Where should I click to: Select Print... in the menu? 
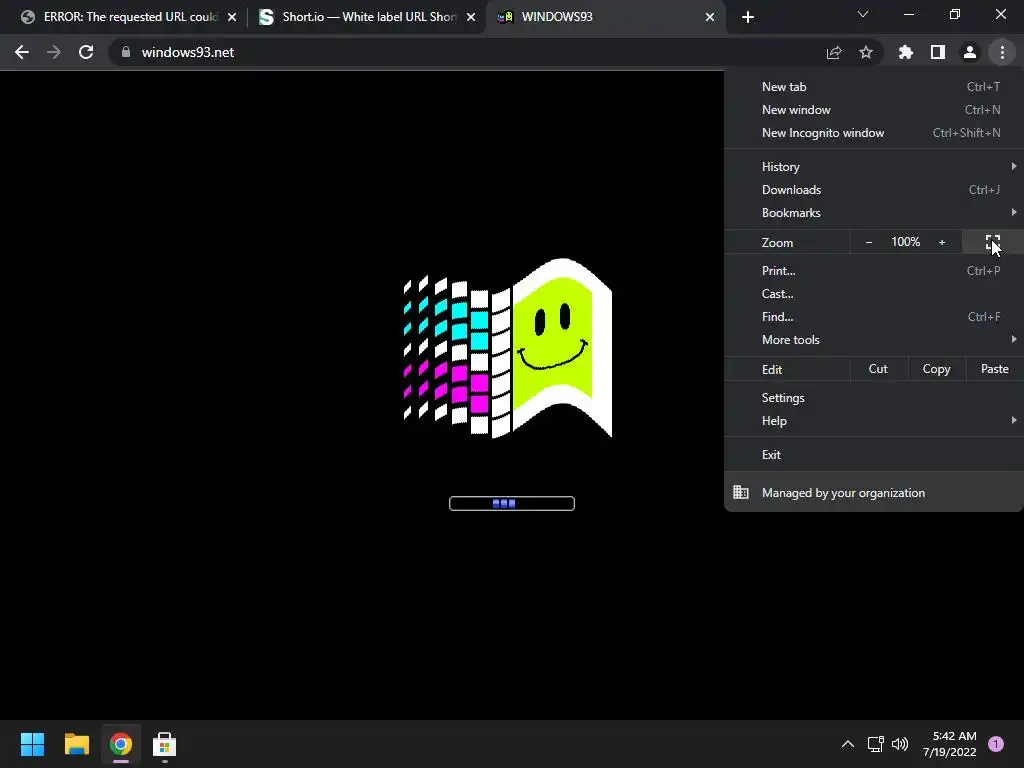874,270
